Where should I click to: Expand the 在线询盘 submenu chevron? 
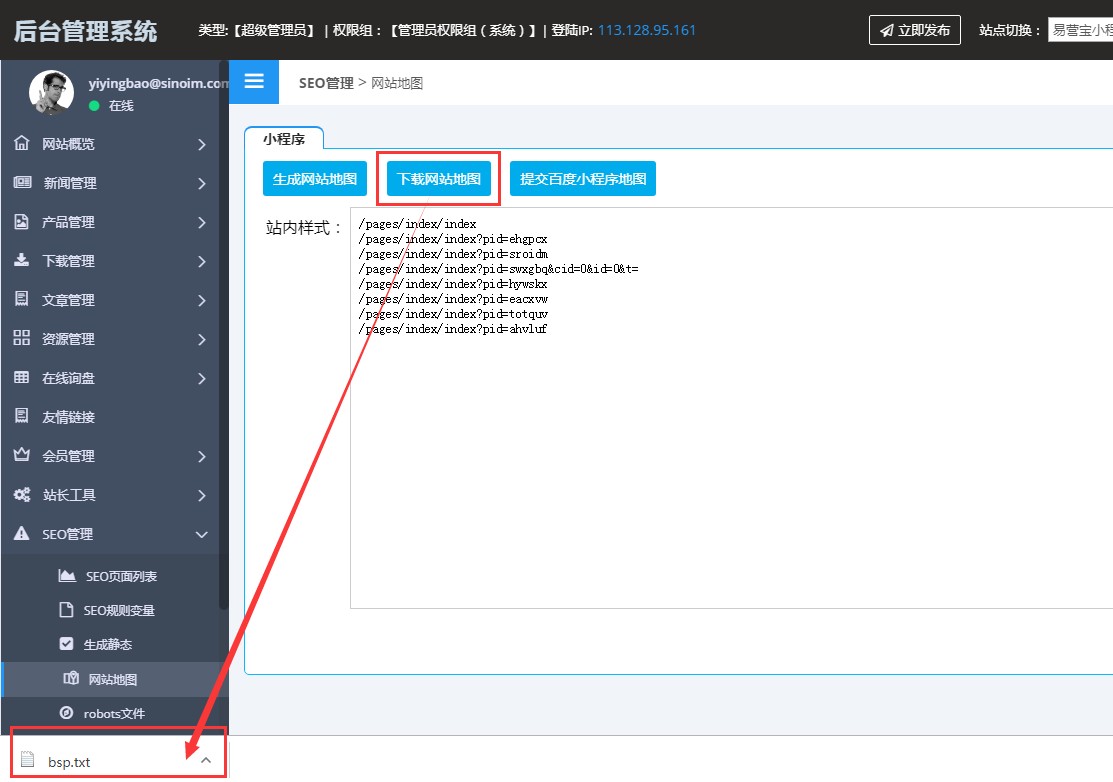(202, 379)
